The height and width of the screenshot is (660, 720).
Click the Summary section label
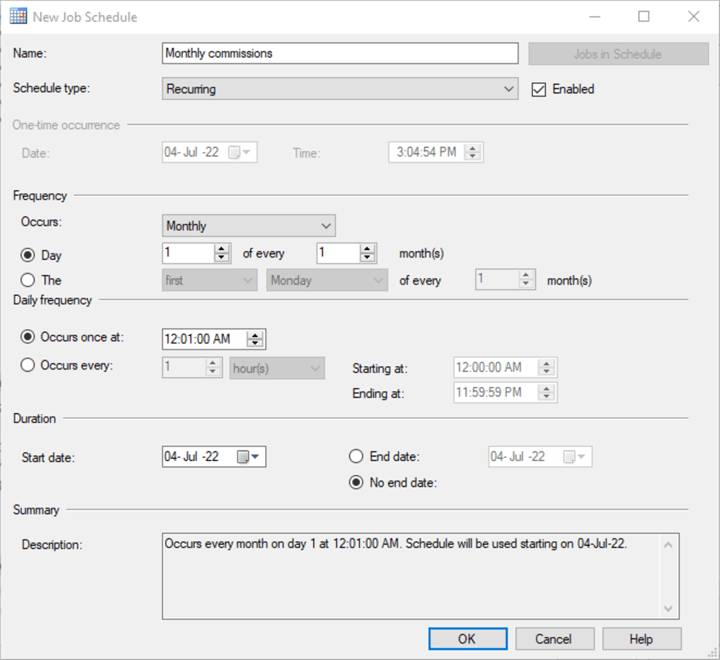[x=36, y=510]
